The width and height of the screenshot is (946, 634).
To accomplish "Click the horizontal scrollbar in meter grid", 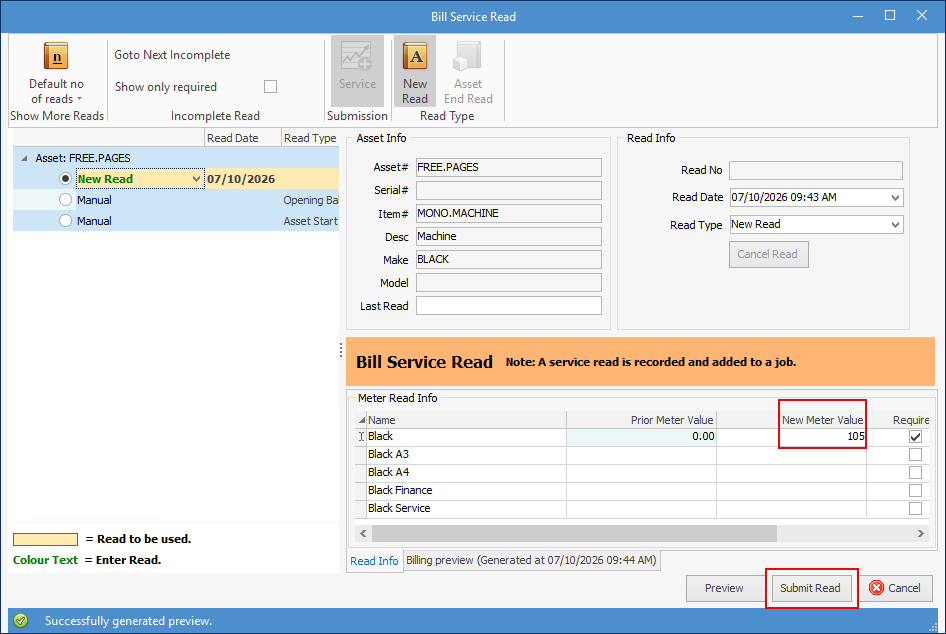I will tap(574, 533).
